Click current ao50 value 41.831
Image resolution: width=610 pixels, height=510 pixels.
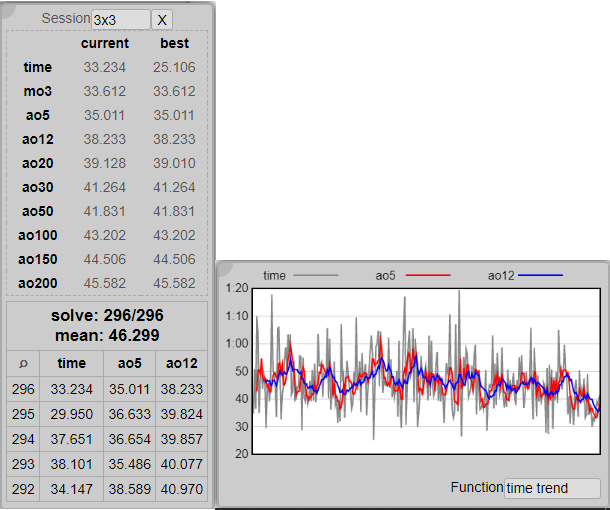click(x=105, y=211)
